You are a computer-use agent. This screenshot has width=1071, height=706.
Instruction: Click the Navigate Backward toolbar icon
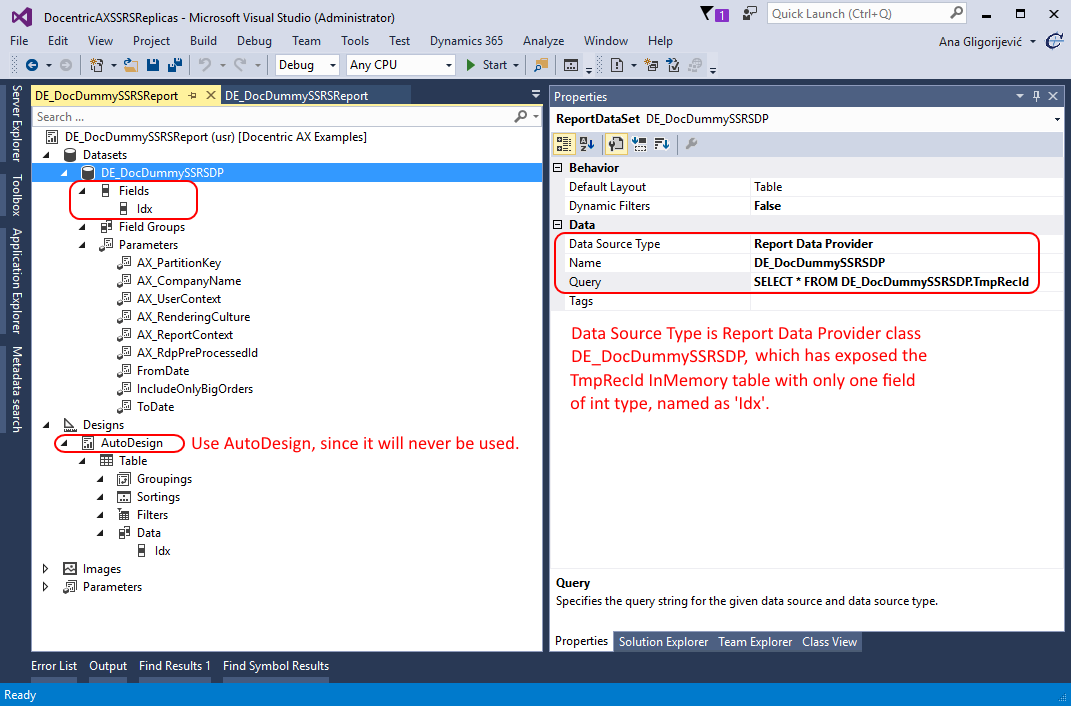tap(31, 65)
